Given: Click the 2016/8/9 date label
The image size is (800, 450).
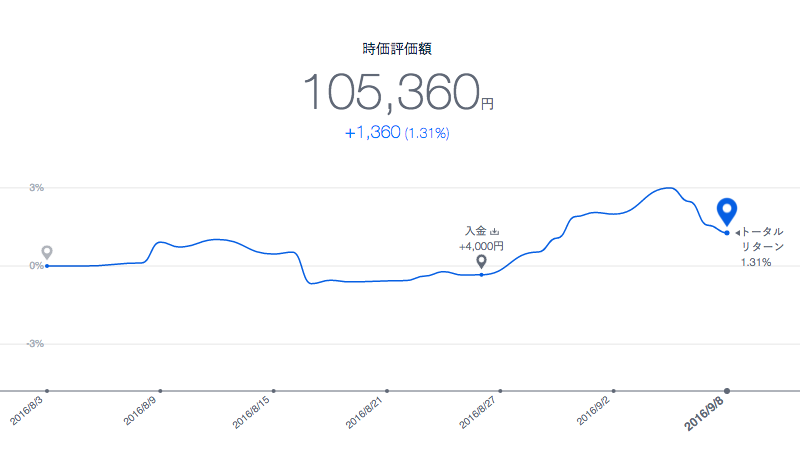Looking at the screenshot, I should point(140,411).
